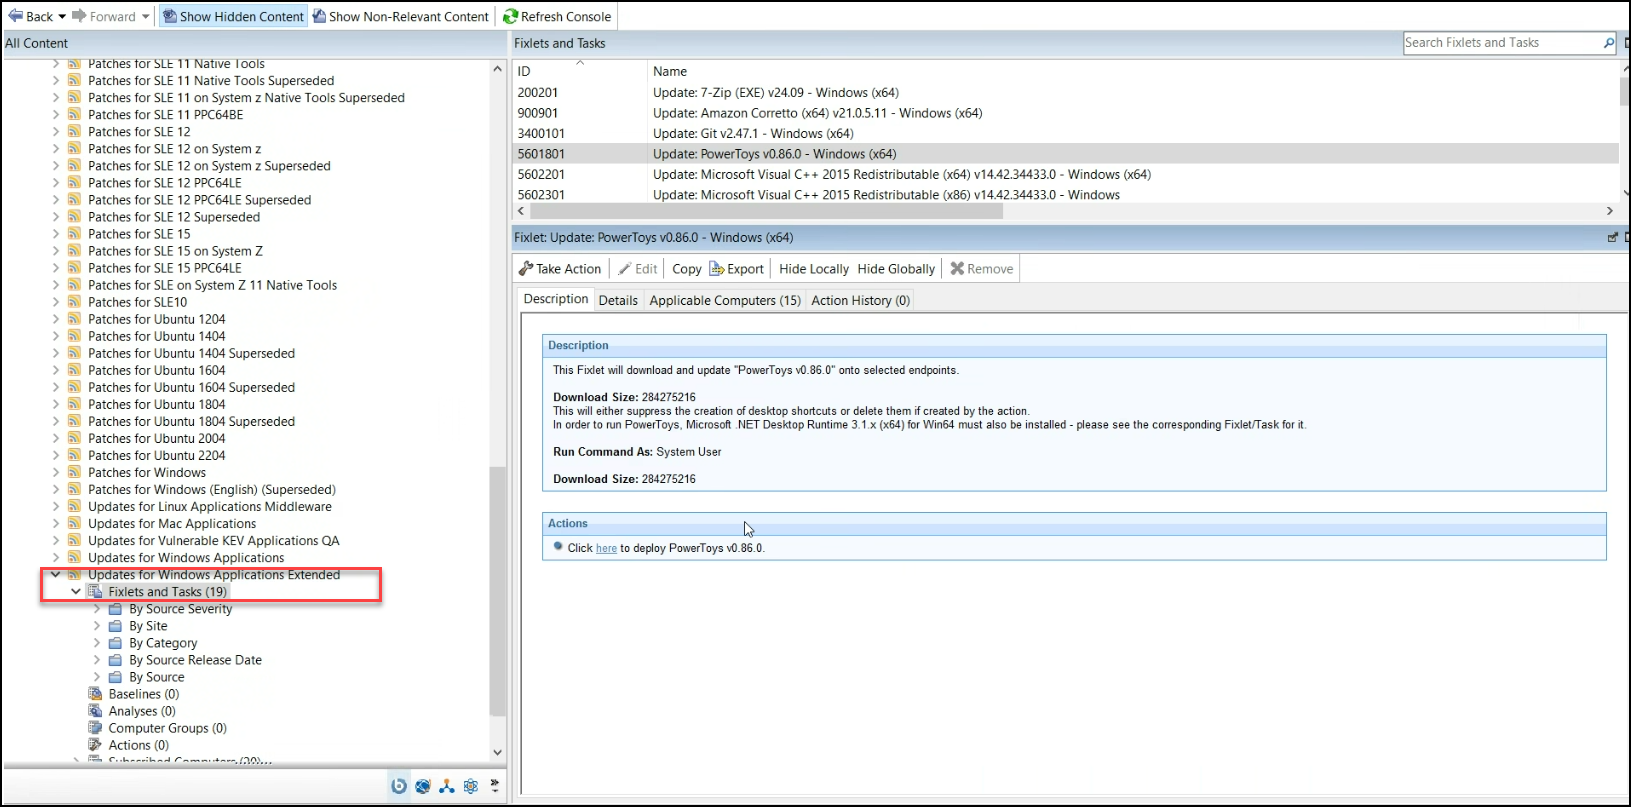
Task: Open the network-tree domain icon
Action: click(x=447, y=786)
